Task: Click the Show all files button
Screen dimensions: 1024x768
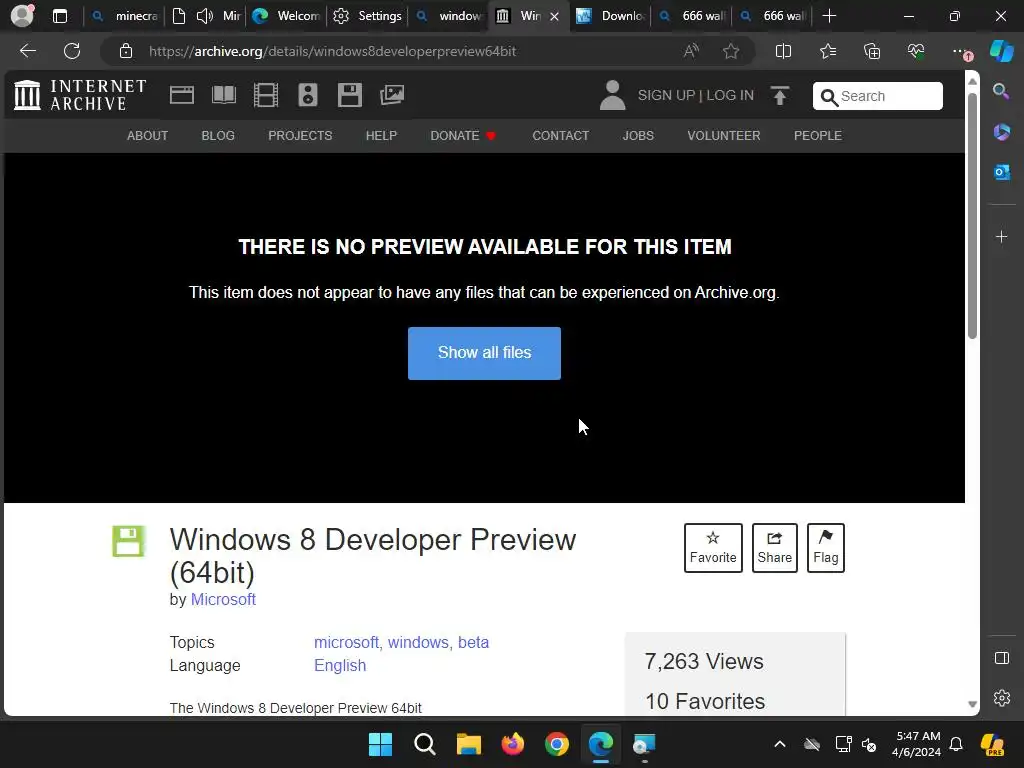Action: coord(485,353)
